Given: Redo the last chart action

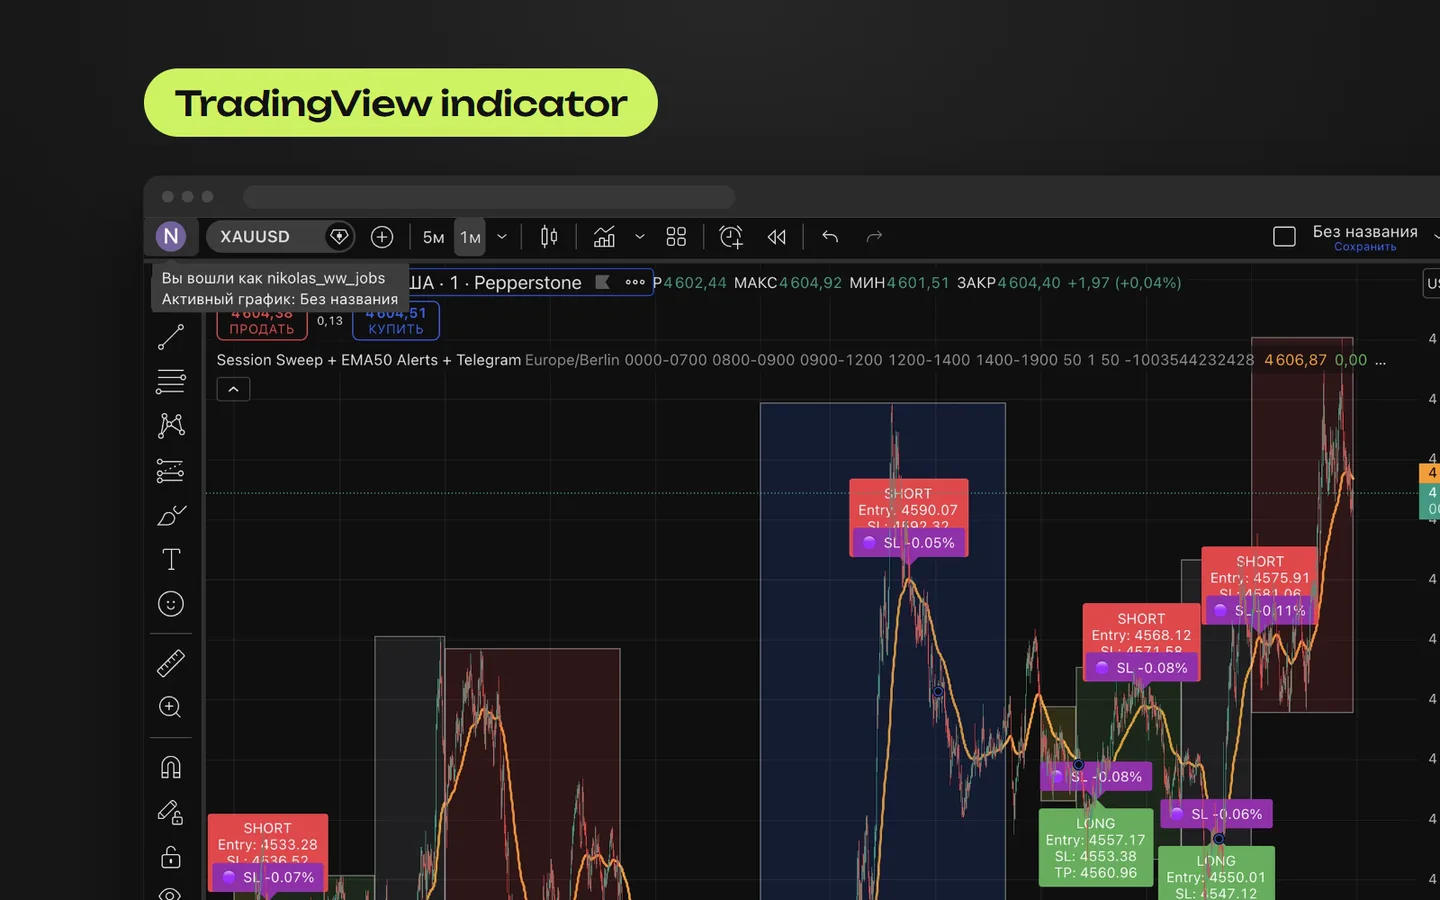Looking at the screenshot, I should [874, 237].
